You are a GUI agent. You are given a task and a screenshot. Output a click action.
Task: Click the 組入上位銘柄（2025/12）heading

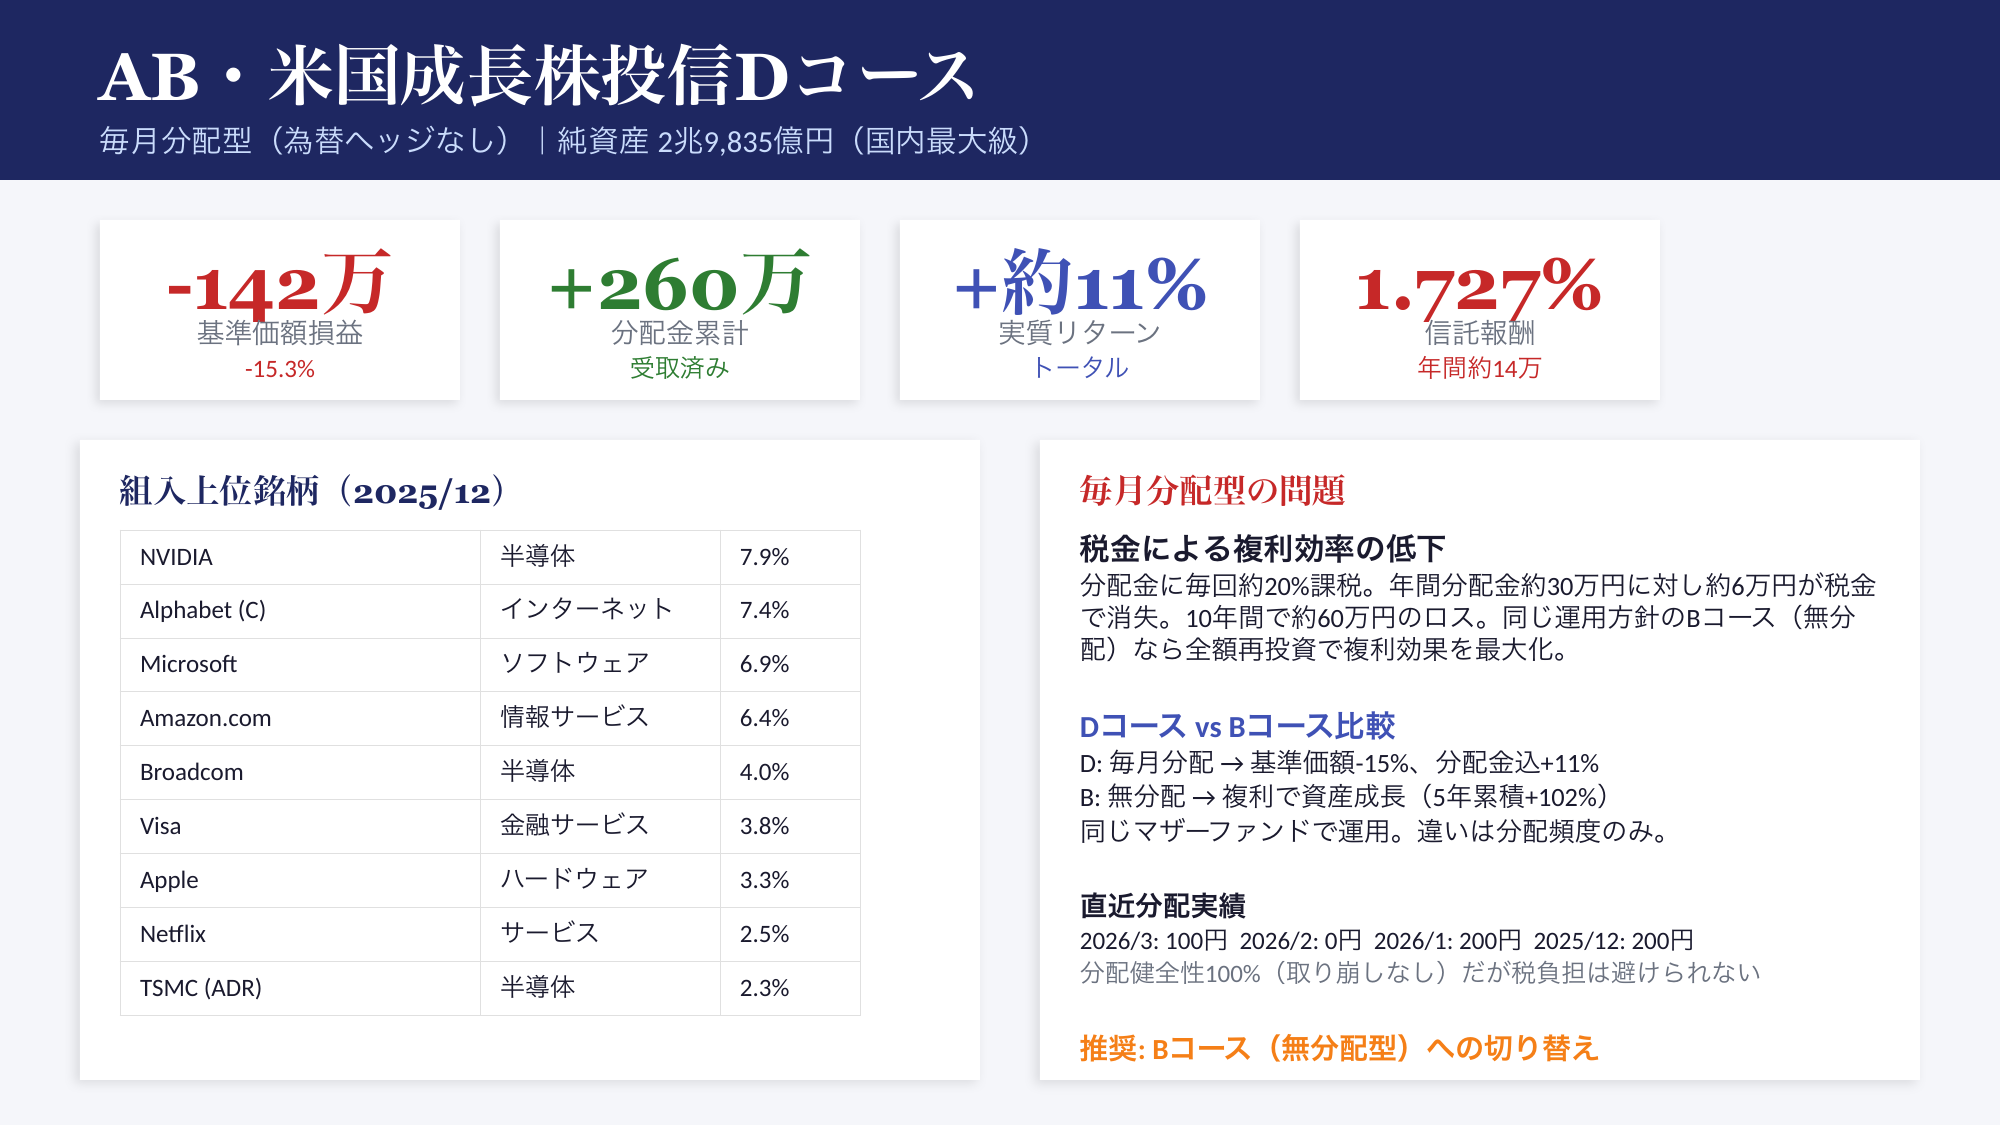(312, 491)
